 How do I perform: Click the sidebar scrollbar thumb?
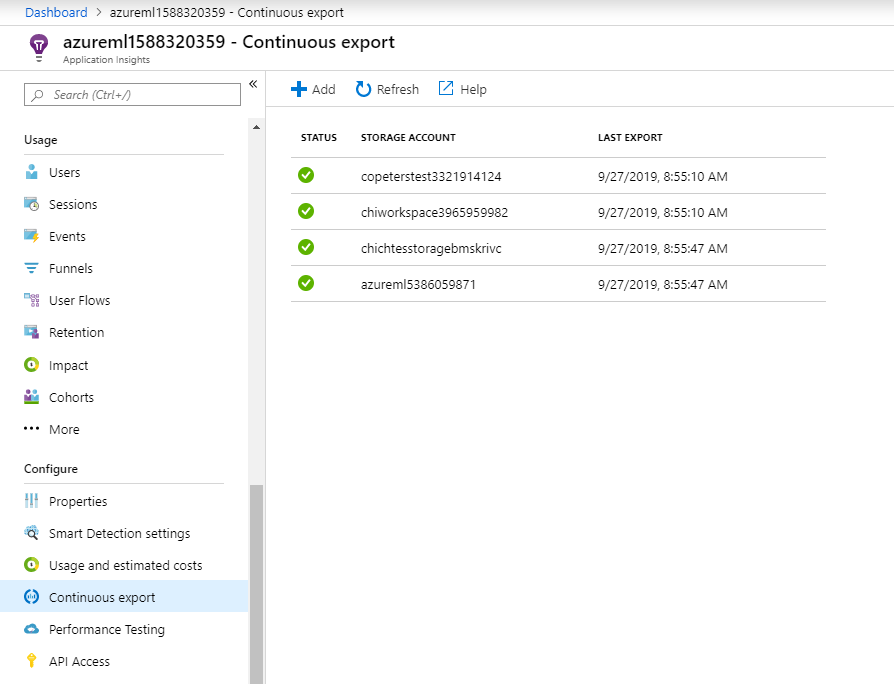[x=257, y=584]
